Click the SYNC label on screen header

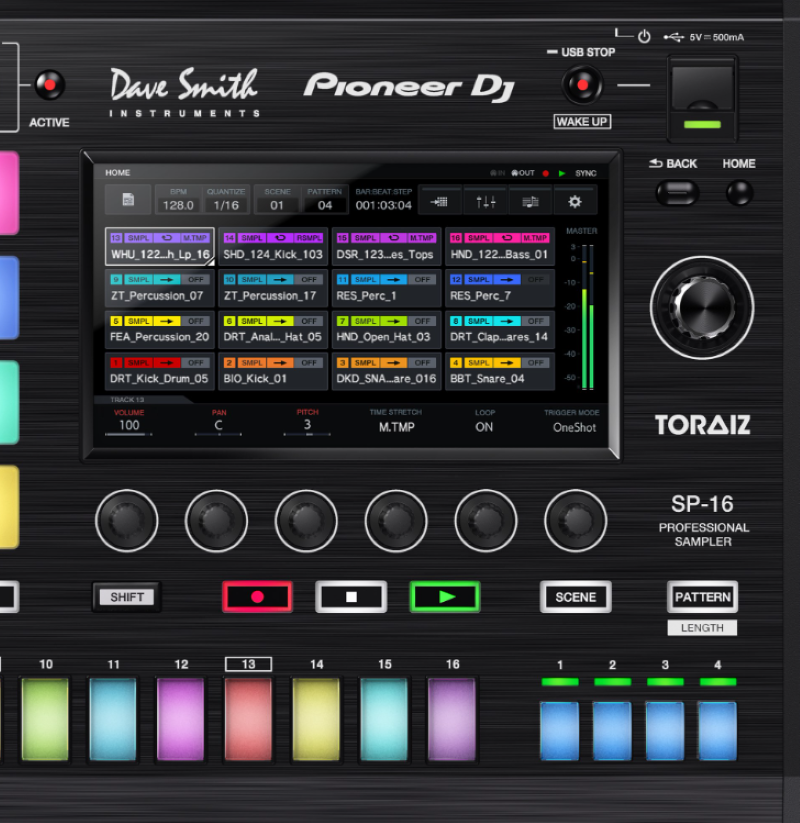[x=585, y=173]
